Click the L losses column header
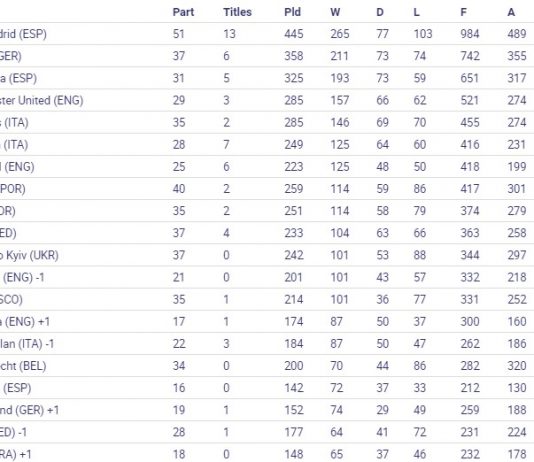This screenshot has height=462, width=534. tap(416, 12)
